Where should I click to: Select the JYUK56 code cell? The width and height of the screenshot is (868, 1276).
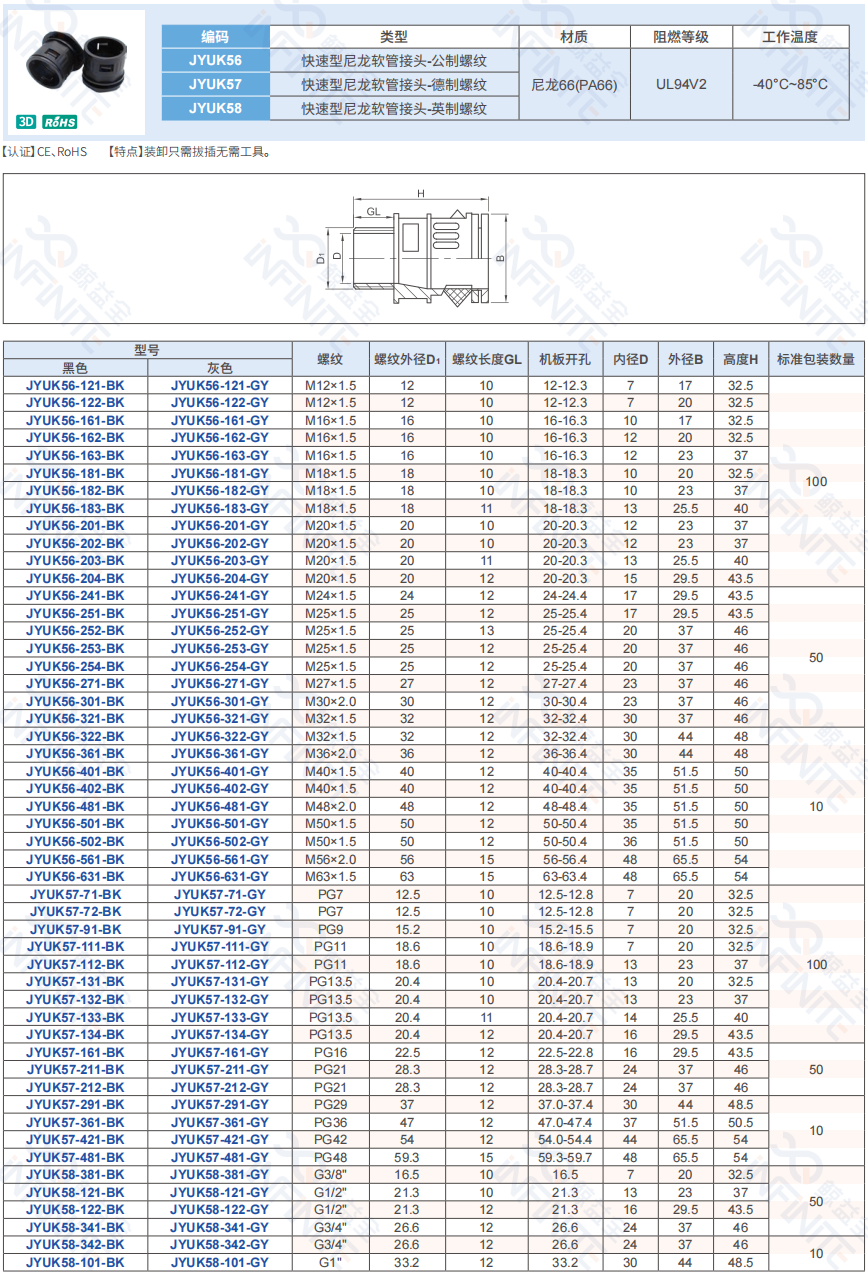pos(215,60)
